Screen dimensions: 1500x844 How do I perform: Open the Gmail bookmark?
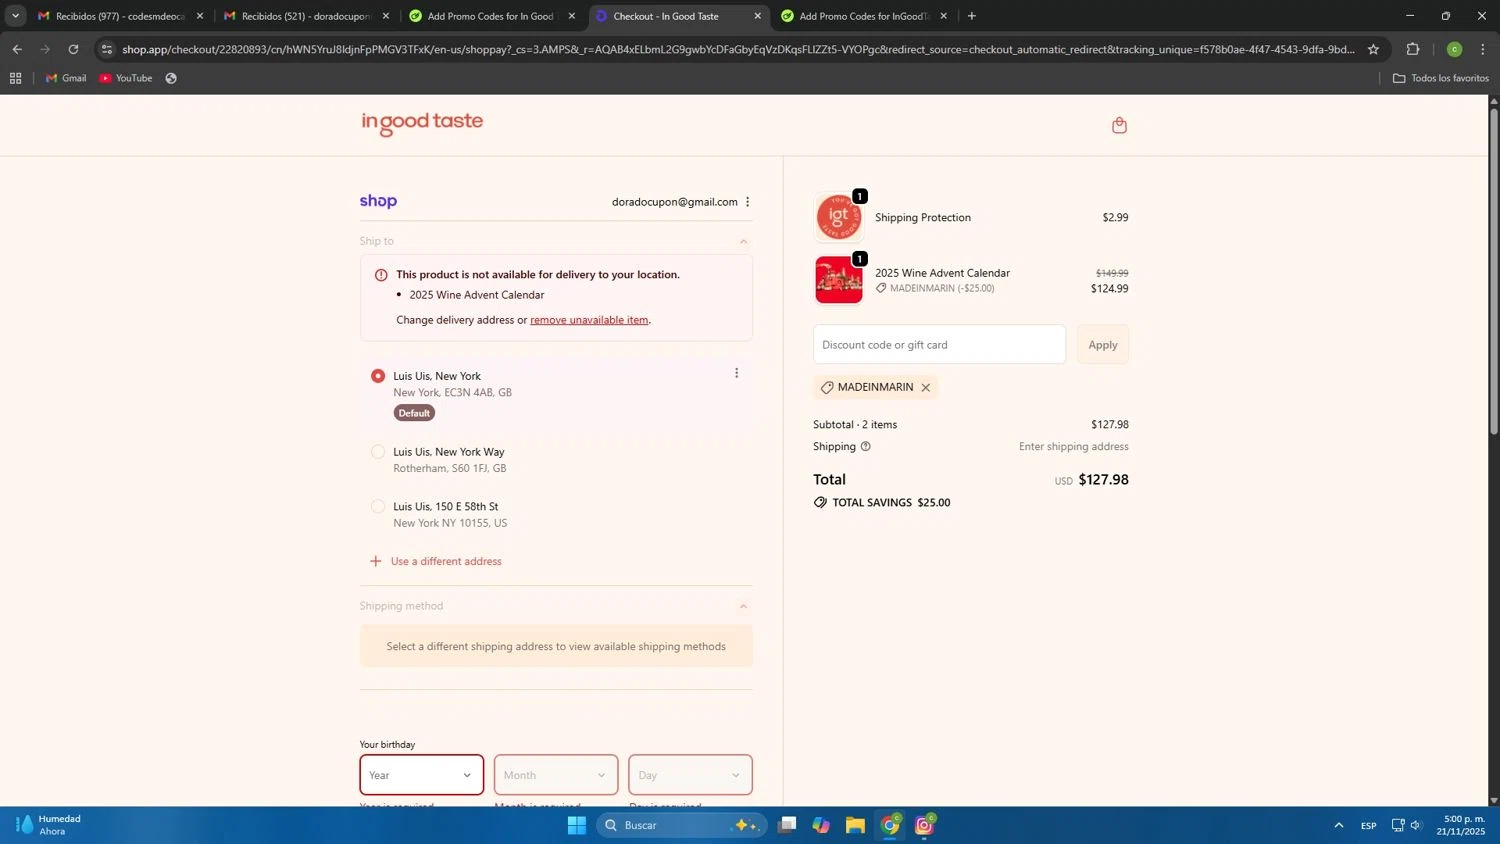point(66,78)
